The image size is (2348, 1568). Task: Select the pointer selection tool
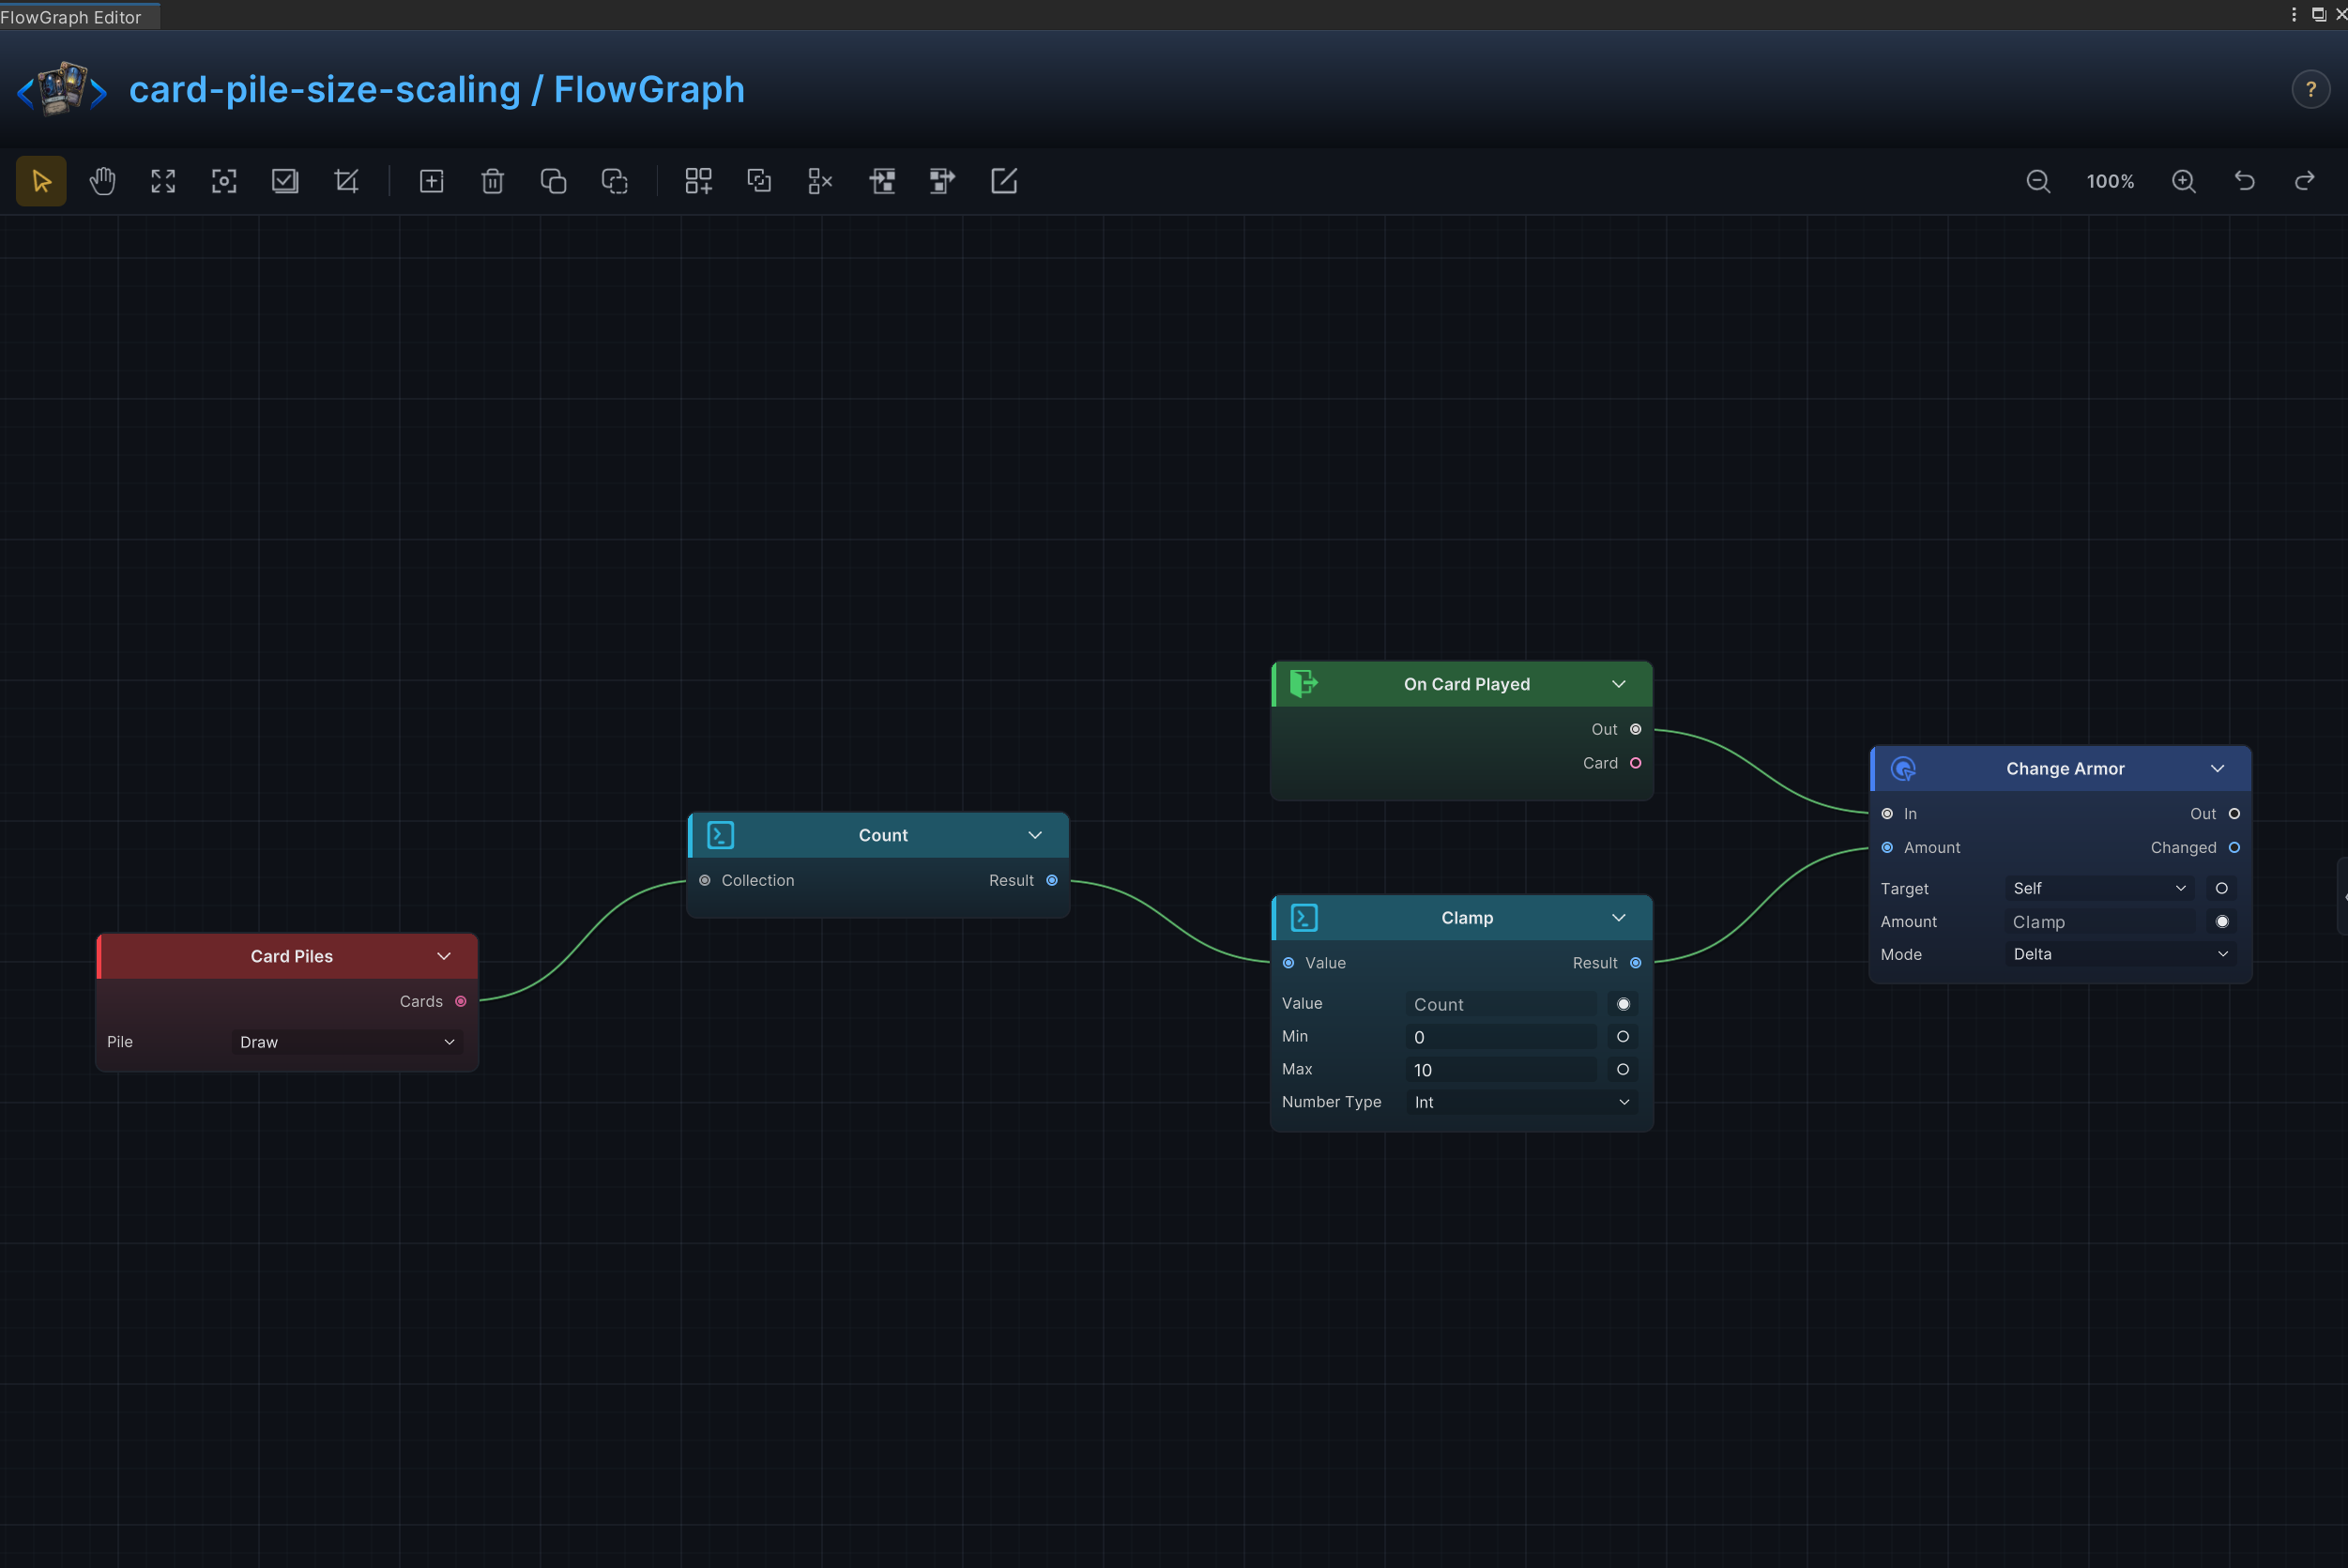pos(41,181)
